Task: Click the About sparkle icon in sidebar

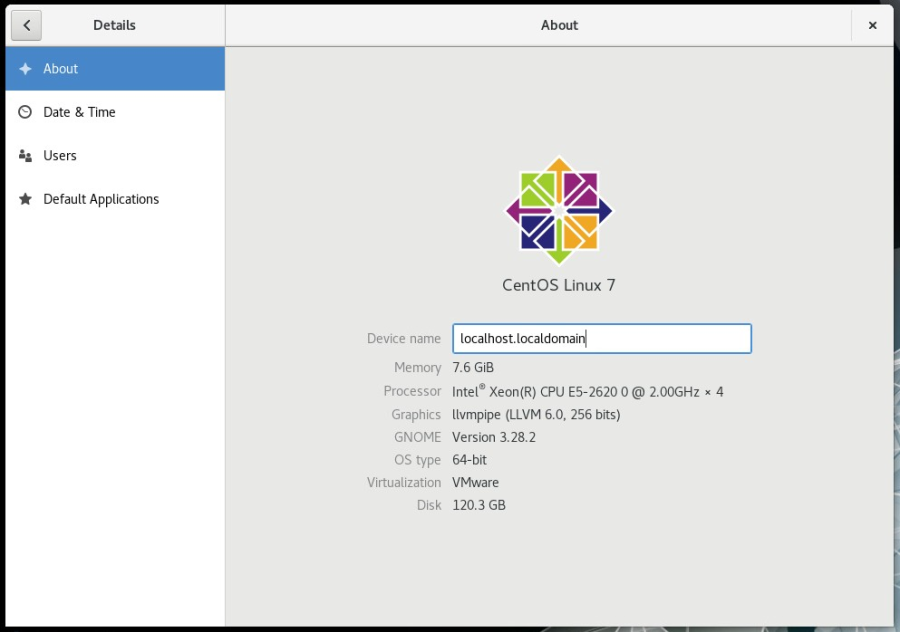Action: [x=25, y=69]
